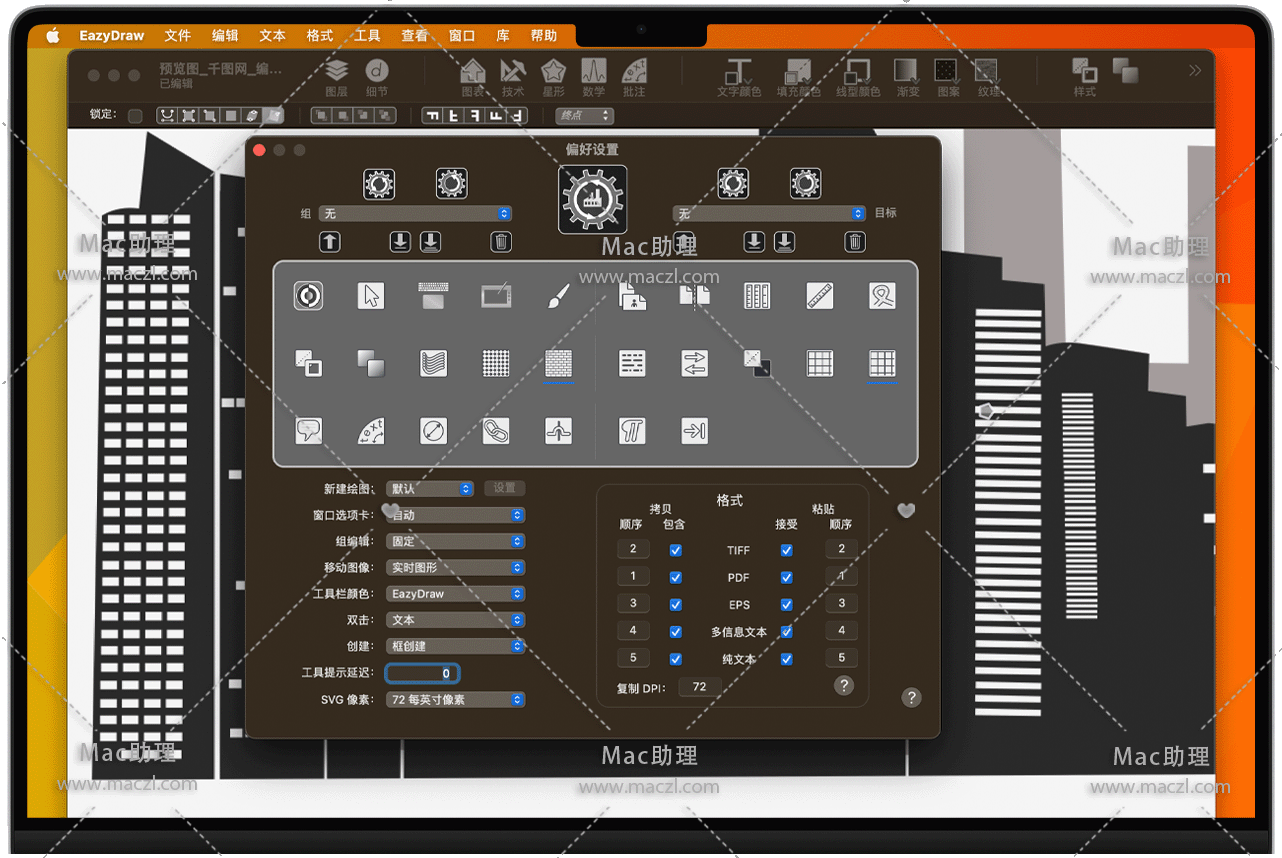Toggle the PDF paste accept checkbox
The width and height of the screenshot is (1282, 858).
click(787, 577)
